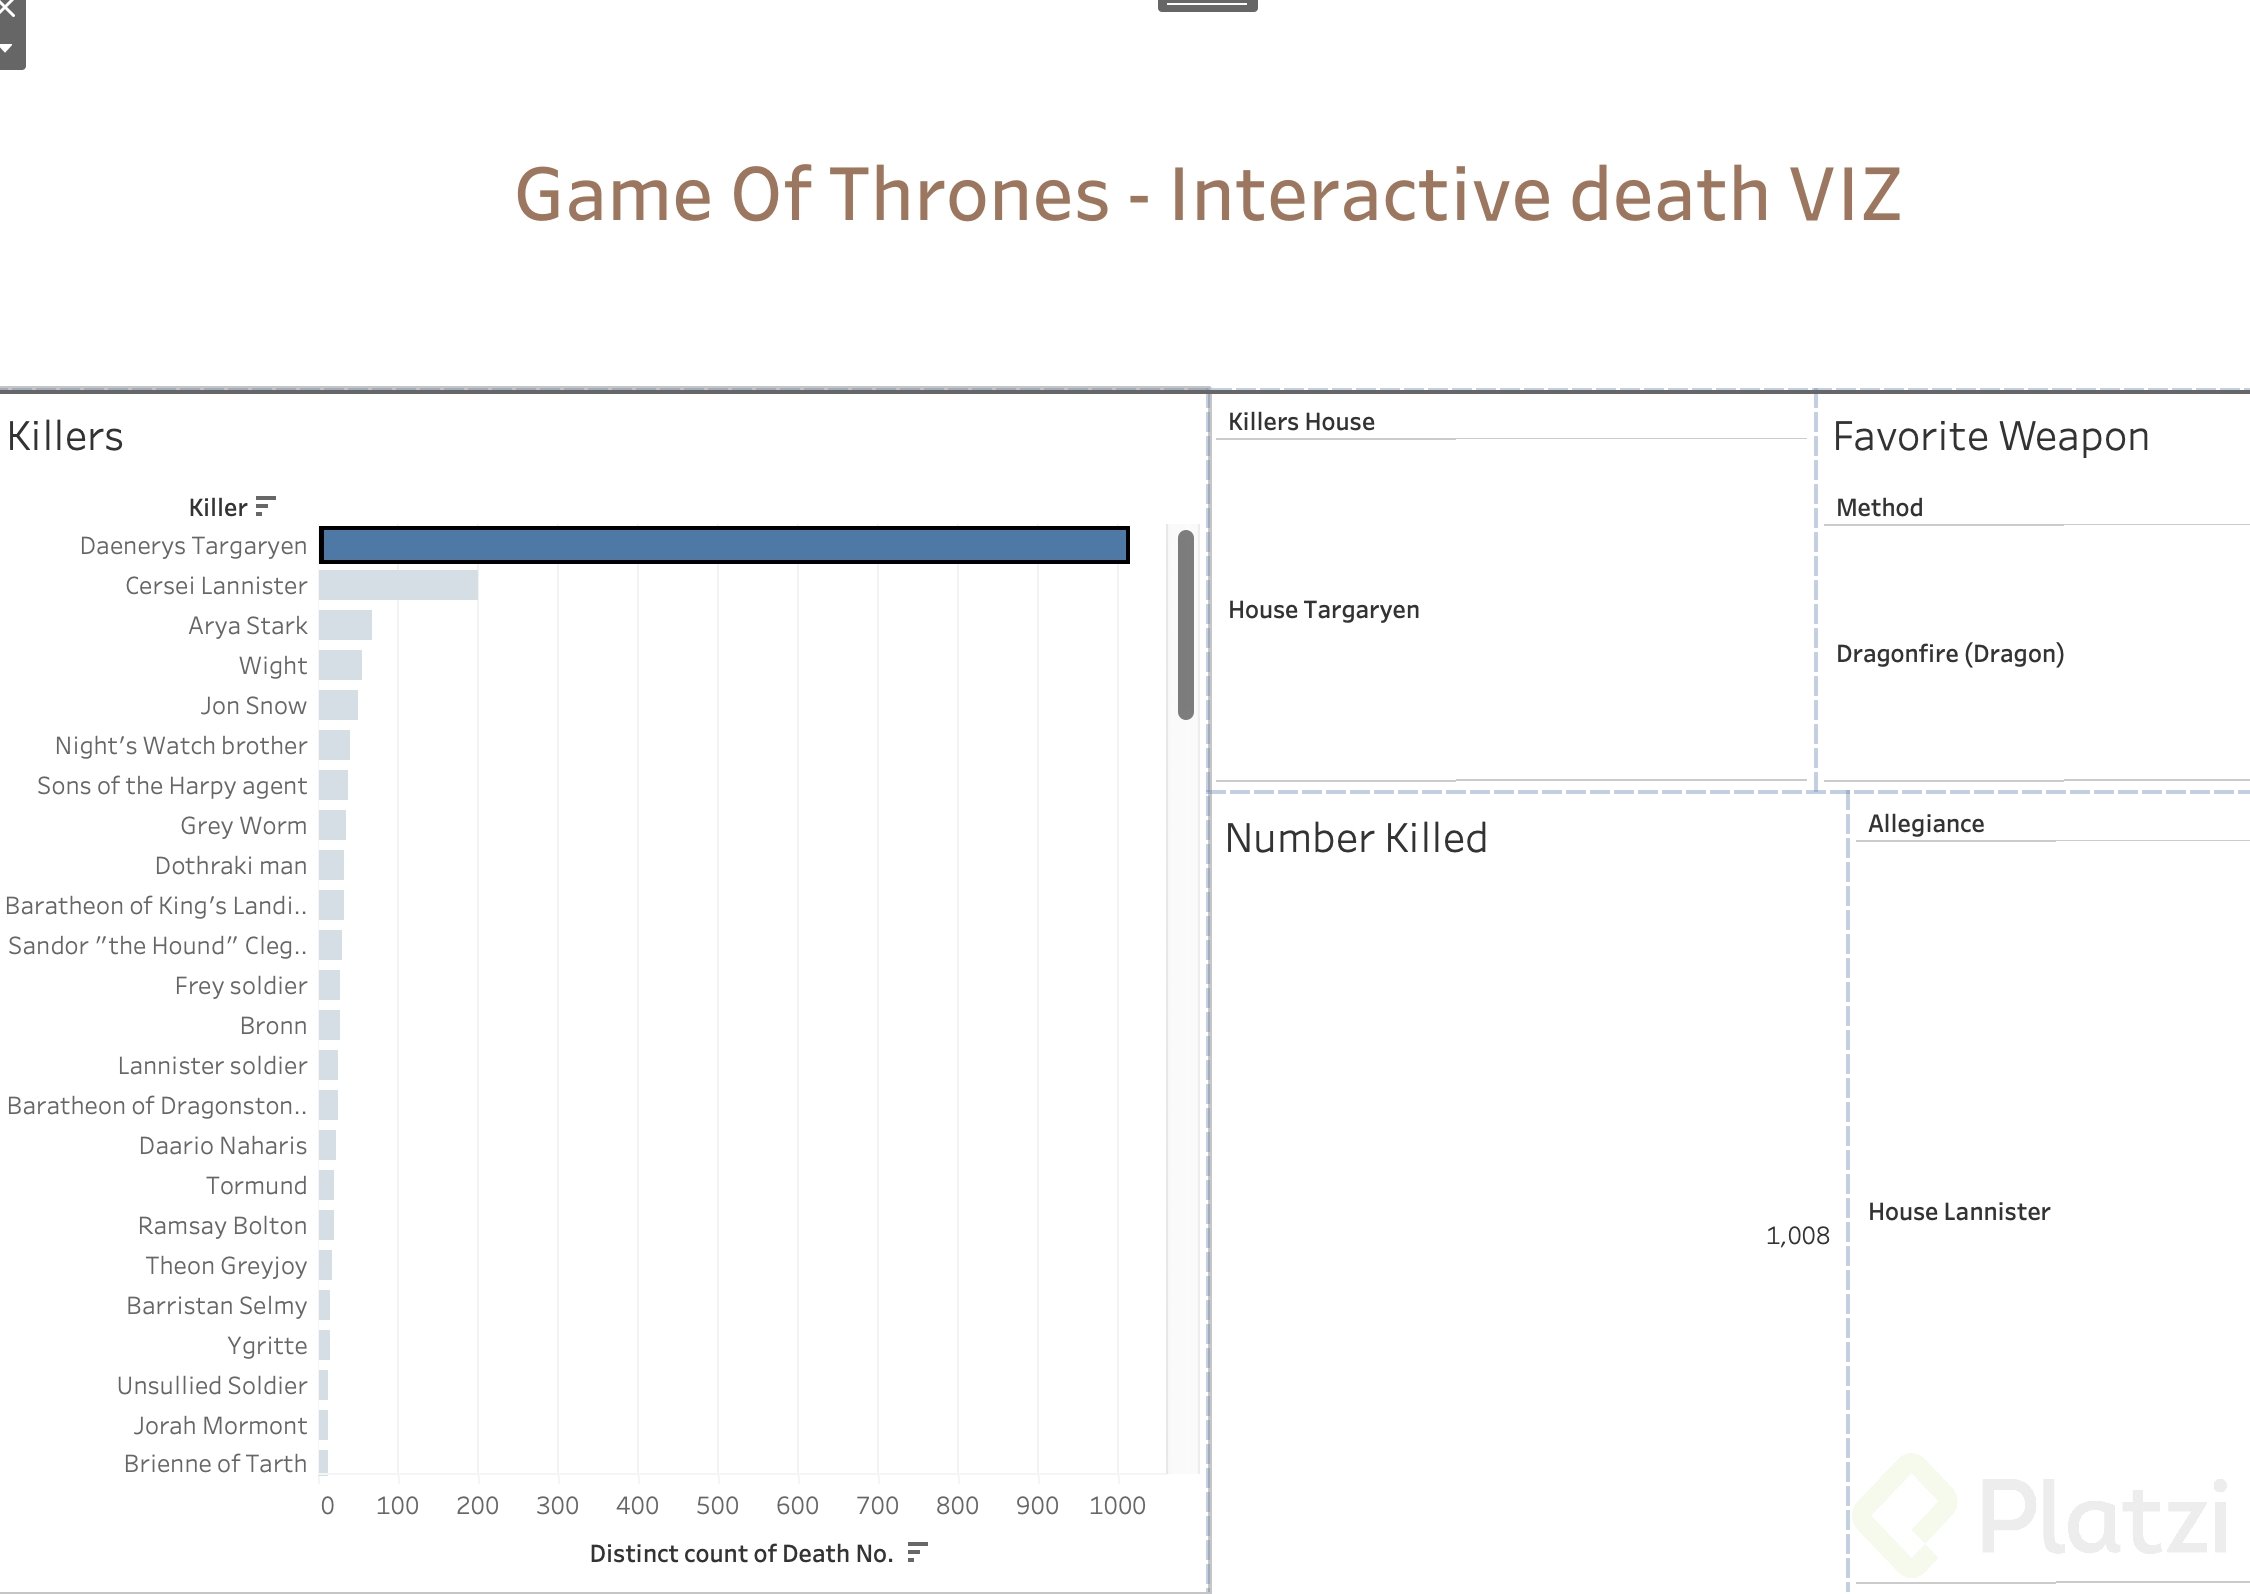Click the sort icon next to Killer header

click(x=265, y=506)
